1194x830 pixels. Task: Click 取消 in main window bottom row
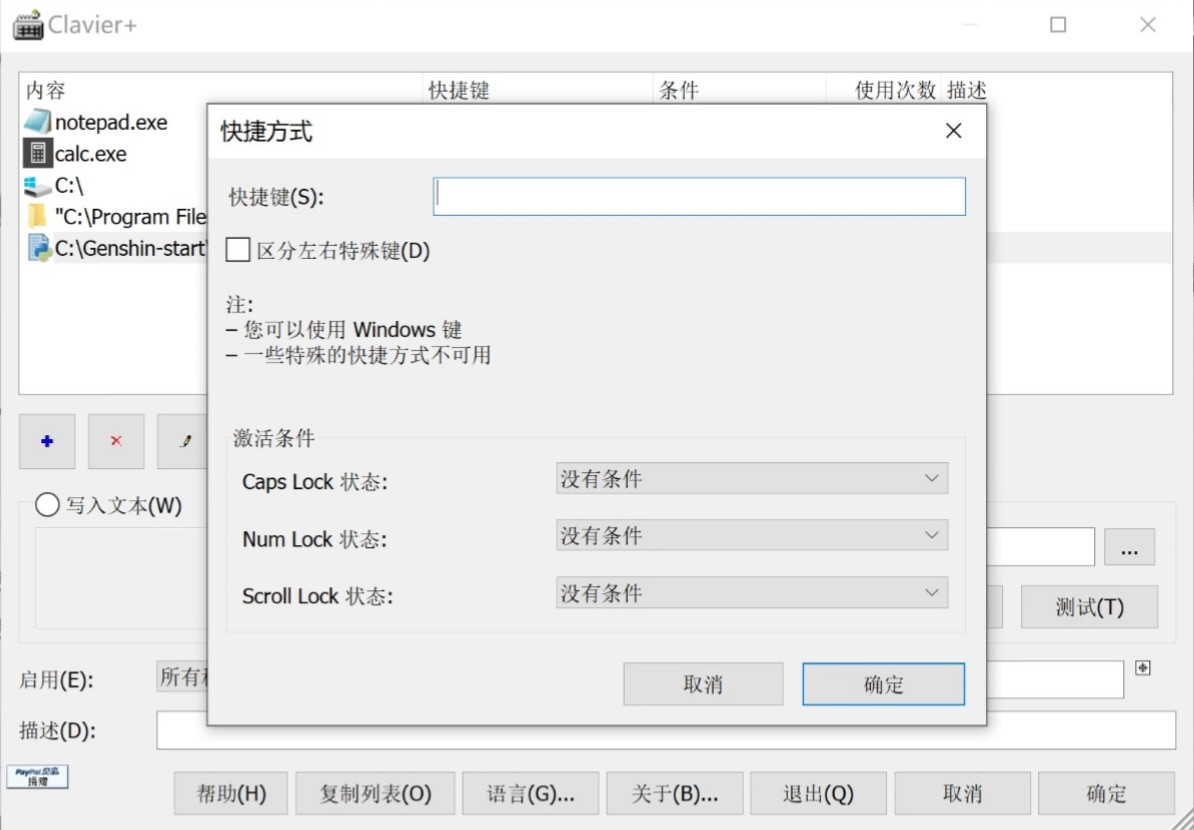(x=963, y=793)
